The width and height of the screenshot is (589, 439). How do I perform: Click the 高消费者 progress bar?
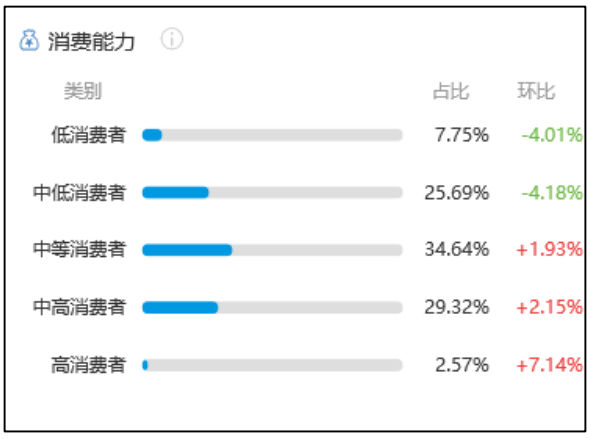coord(272,365)
